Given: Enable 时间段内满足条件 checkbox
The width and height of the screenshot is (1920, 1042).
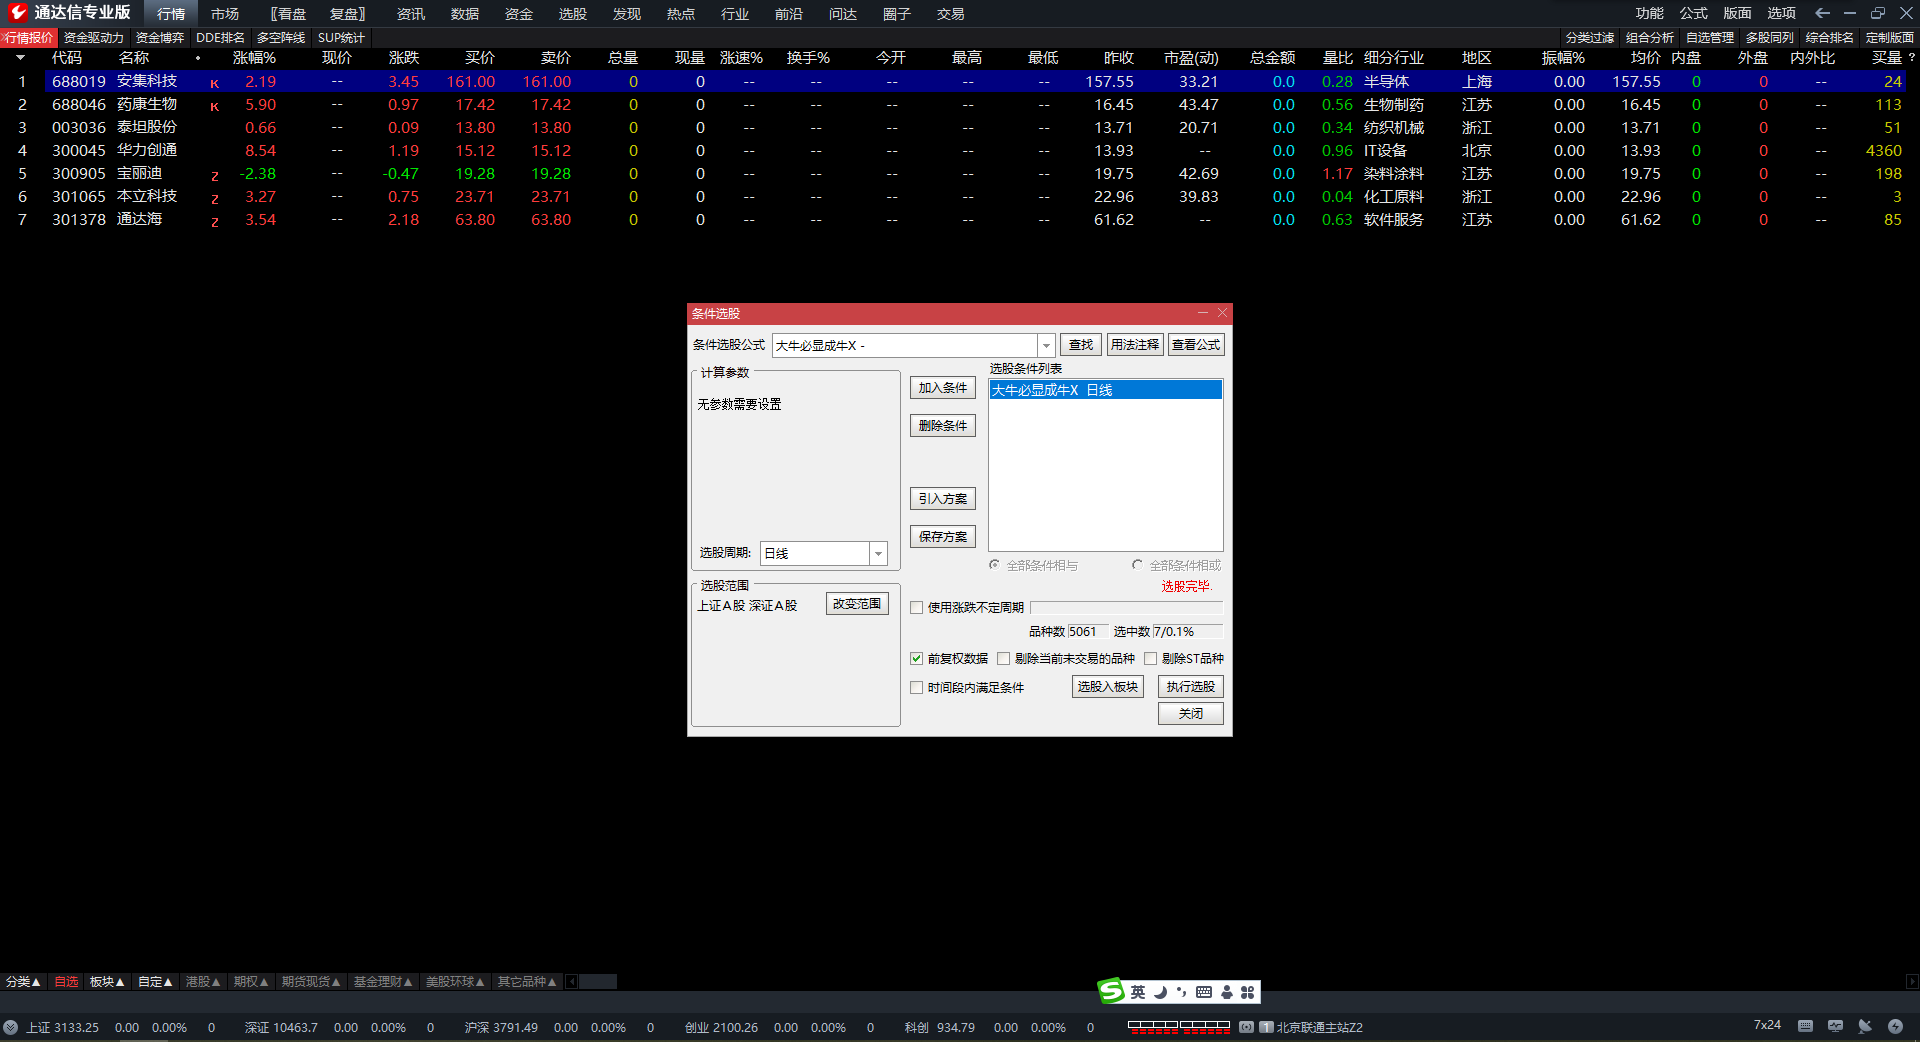Looking at the screenshot, I should coord(916,687).
